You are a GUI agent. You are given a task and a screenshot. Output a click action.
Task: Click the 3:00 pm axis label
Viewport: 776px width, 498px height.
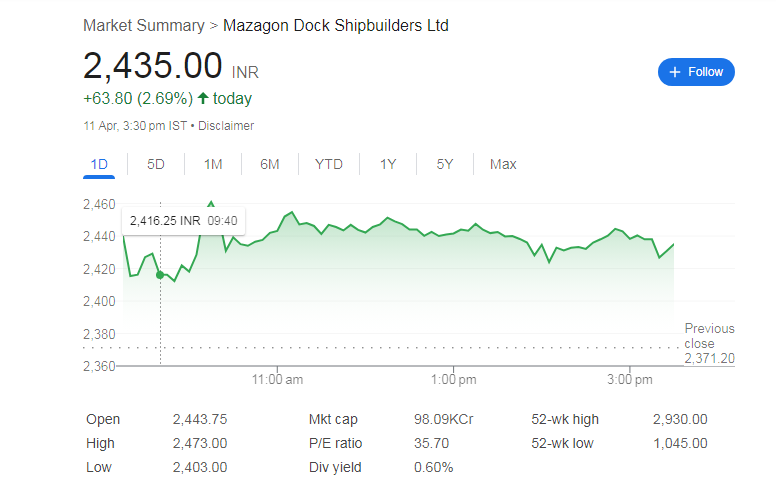click(x=631, y=380)
